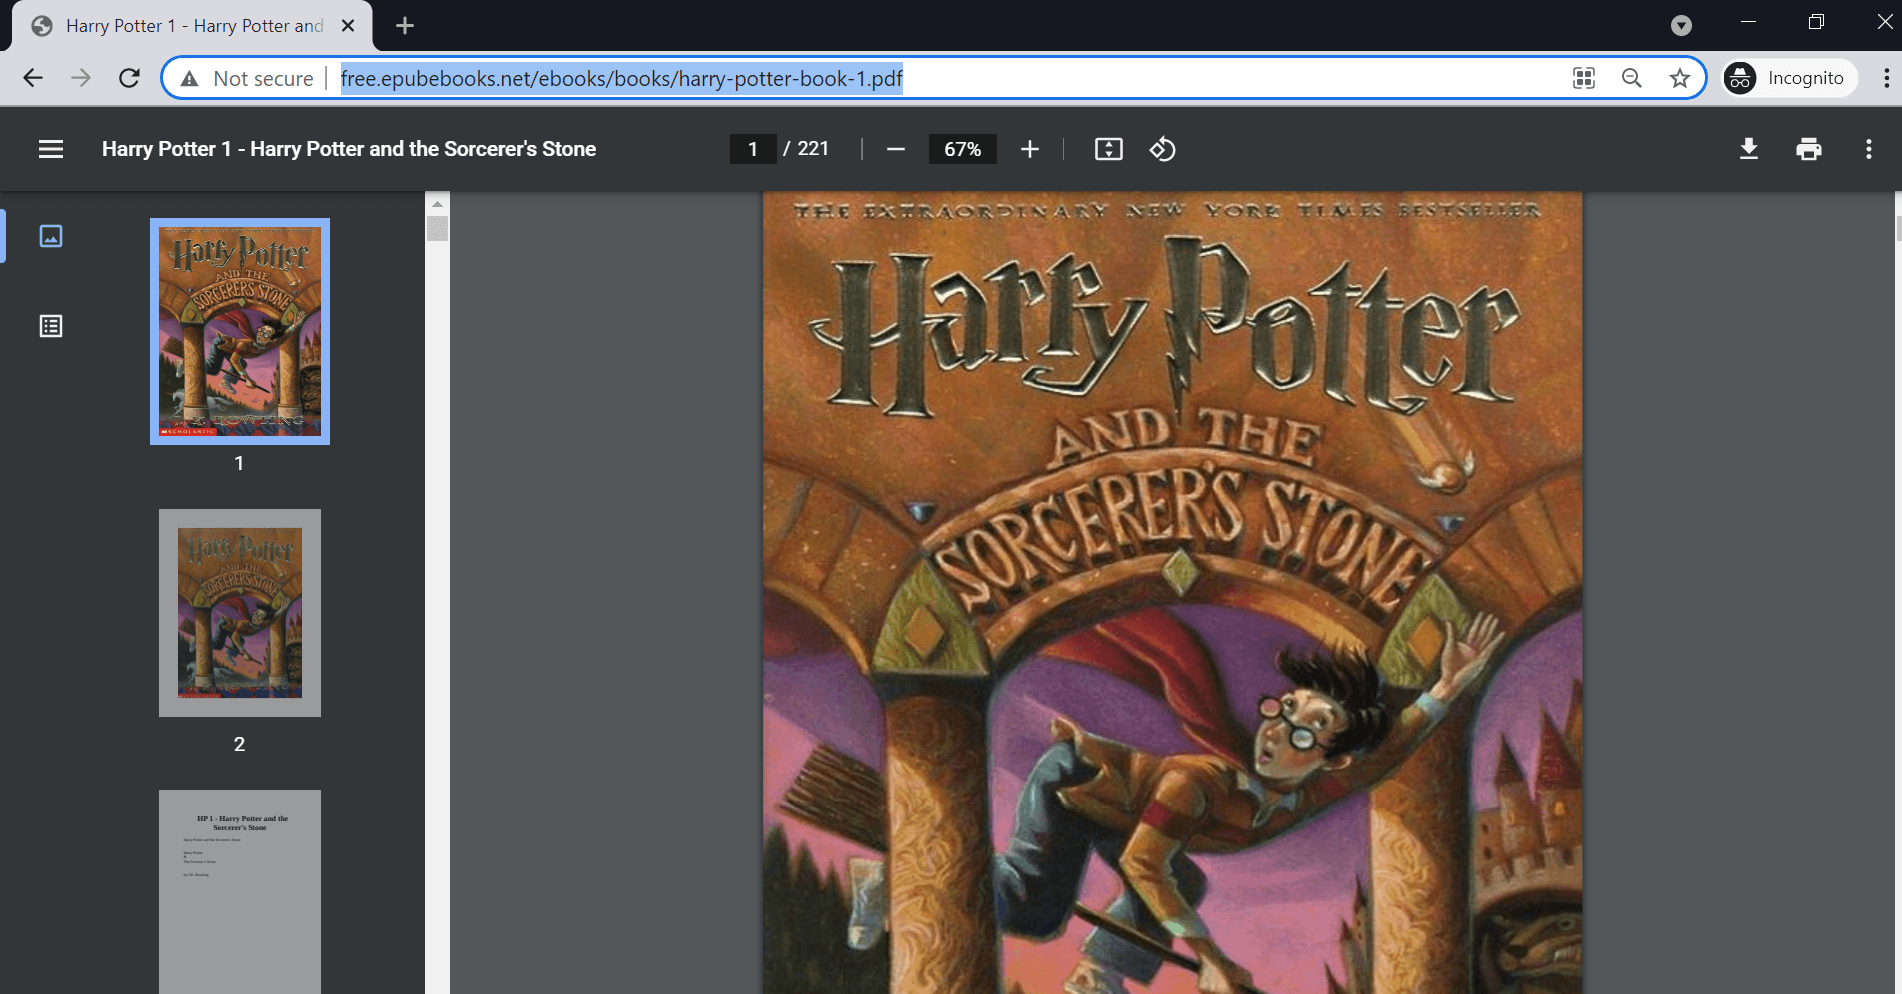Zoom out with the minus button
The image size is (1902, 994).
pos(895,149)
